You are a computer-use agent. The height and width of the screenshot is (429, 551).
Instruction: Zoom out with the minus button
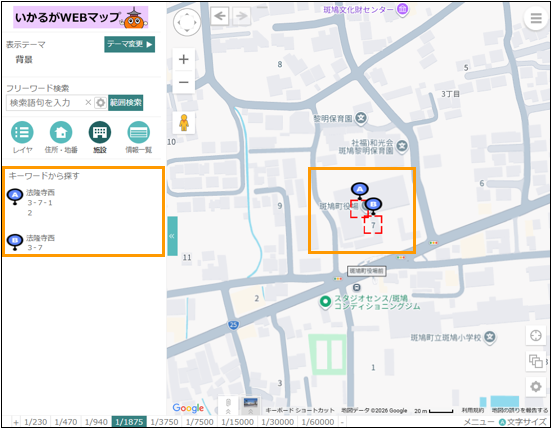click(183, 82)
